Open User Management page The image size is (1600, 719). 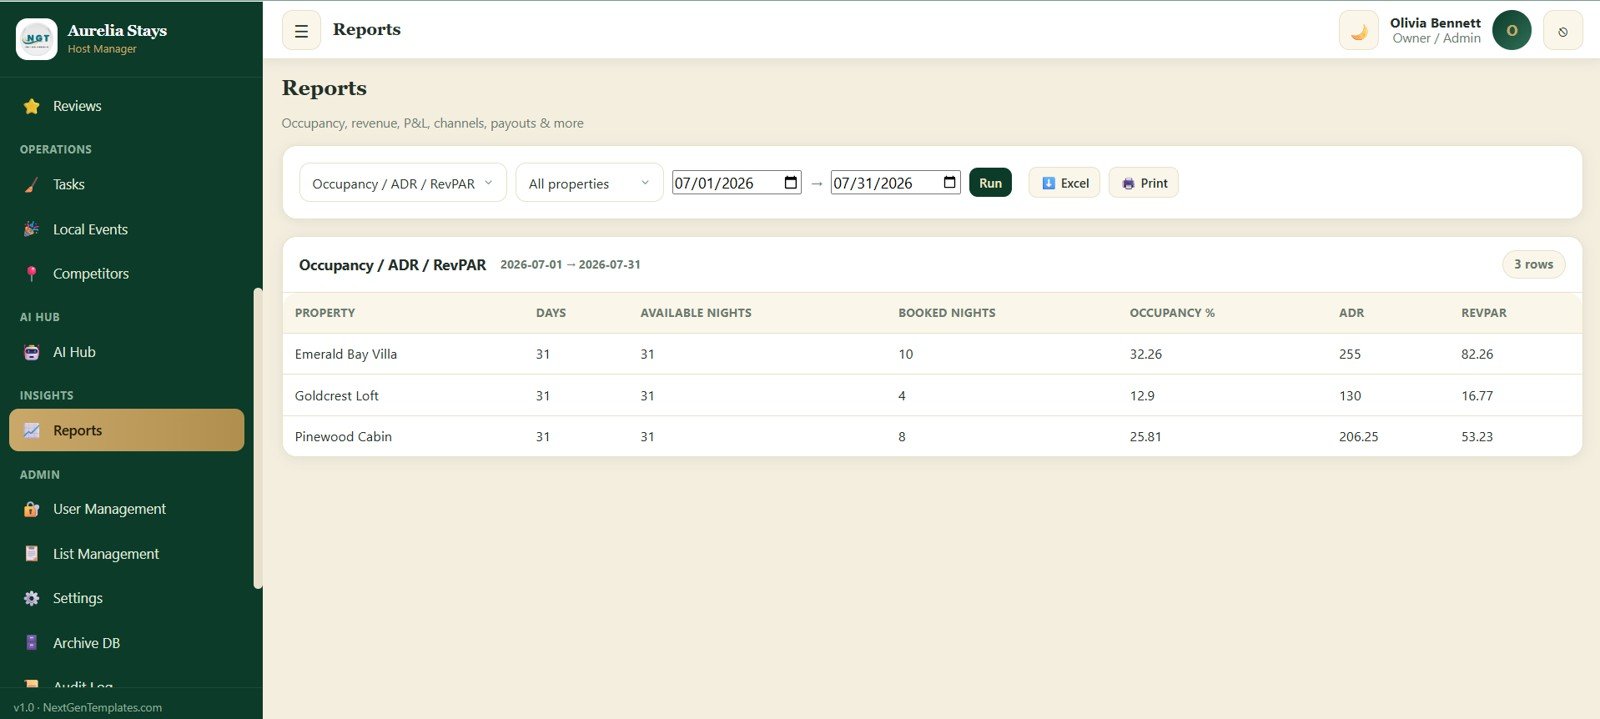point(126,509)
